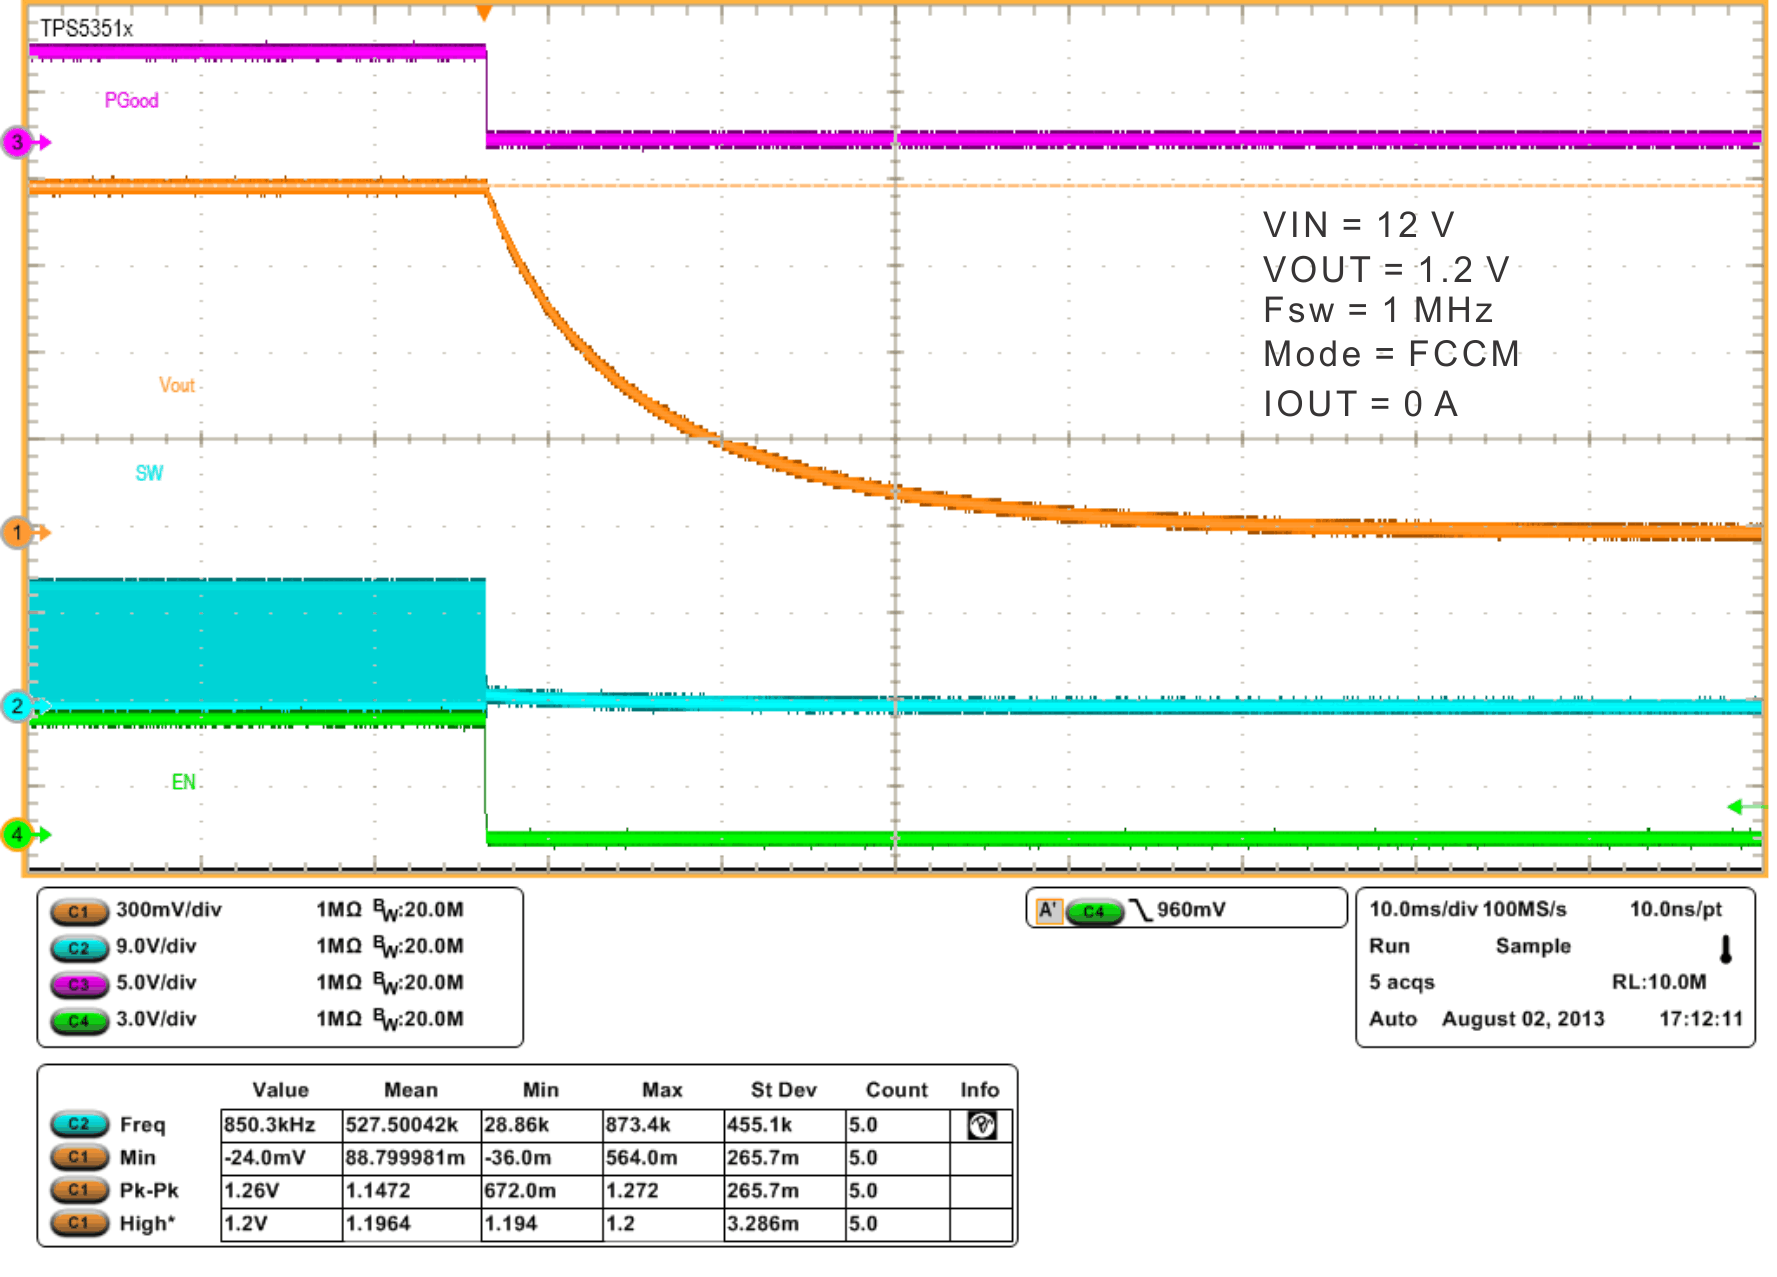Click the VOUT = 1.2 V annotation
The height and width of the screenshot is (1277, 1777).
[x=1386, y=269]
